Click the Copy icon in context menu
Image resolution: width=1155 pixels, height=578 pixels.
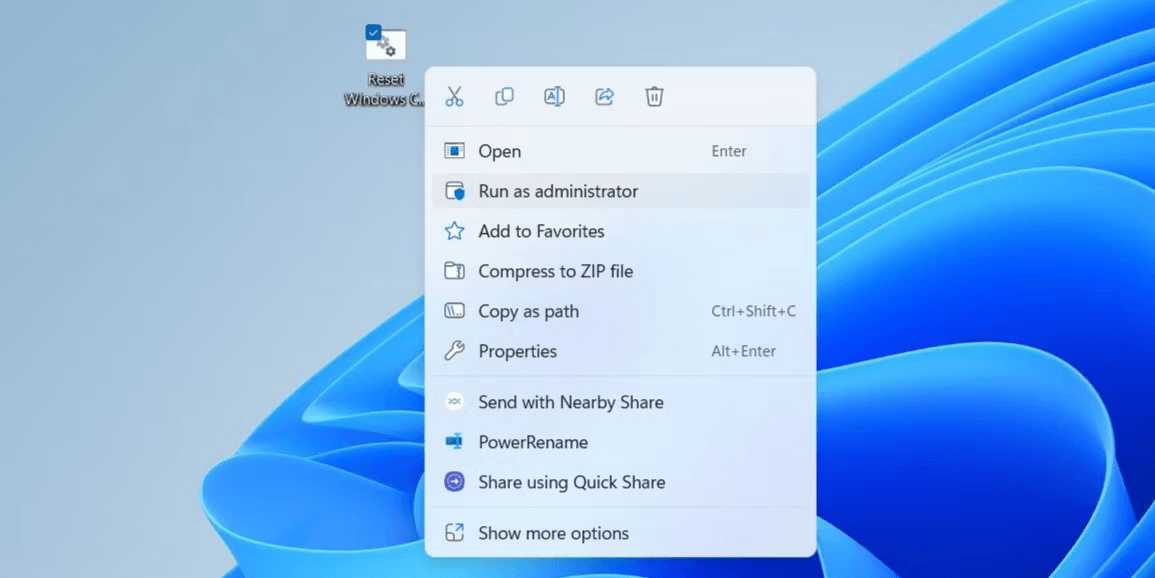pyautogui.click(x=504, y=96)
